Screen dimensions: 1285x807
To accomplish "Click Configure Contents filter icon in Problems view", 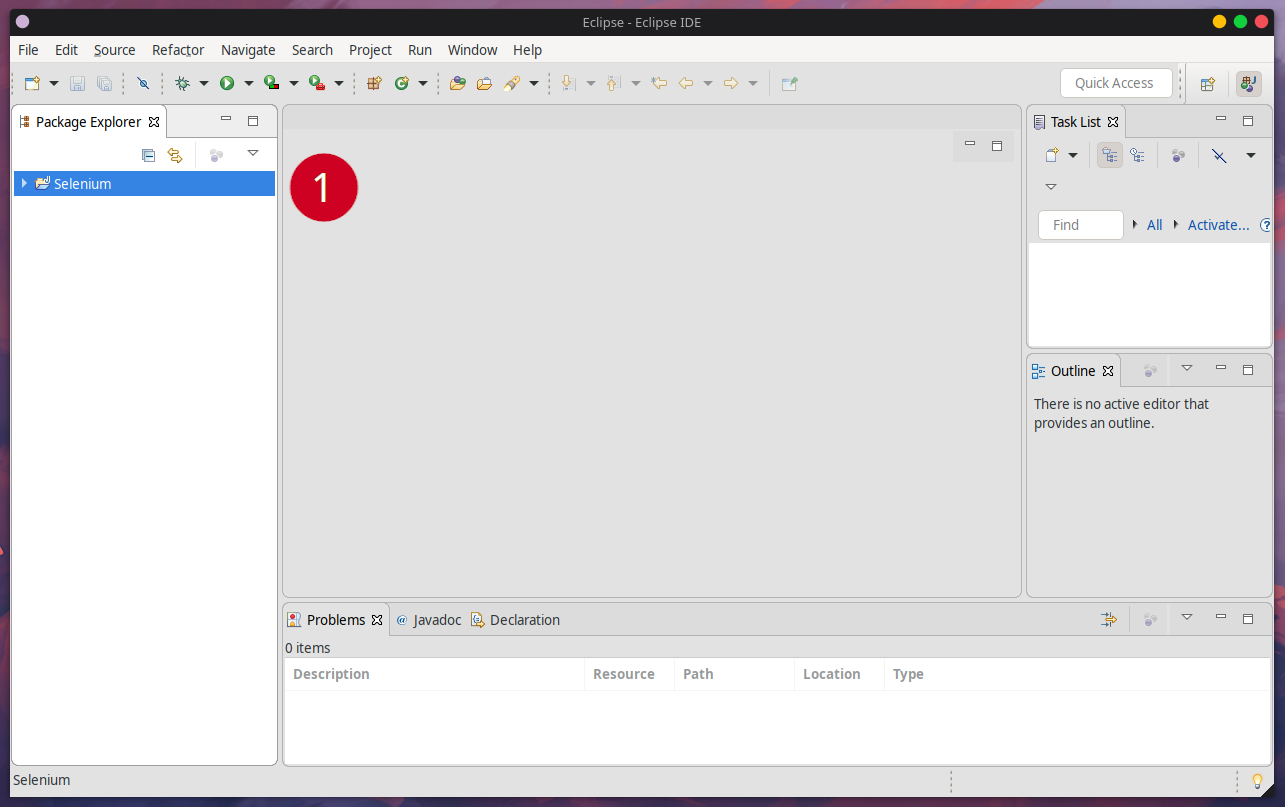I will (1109, 620).
